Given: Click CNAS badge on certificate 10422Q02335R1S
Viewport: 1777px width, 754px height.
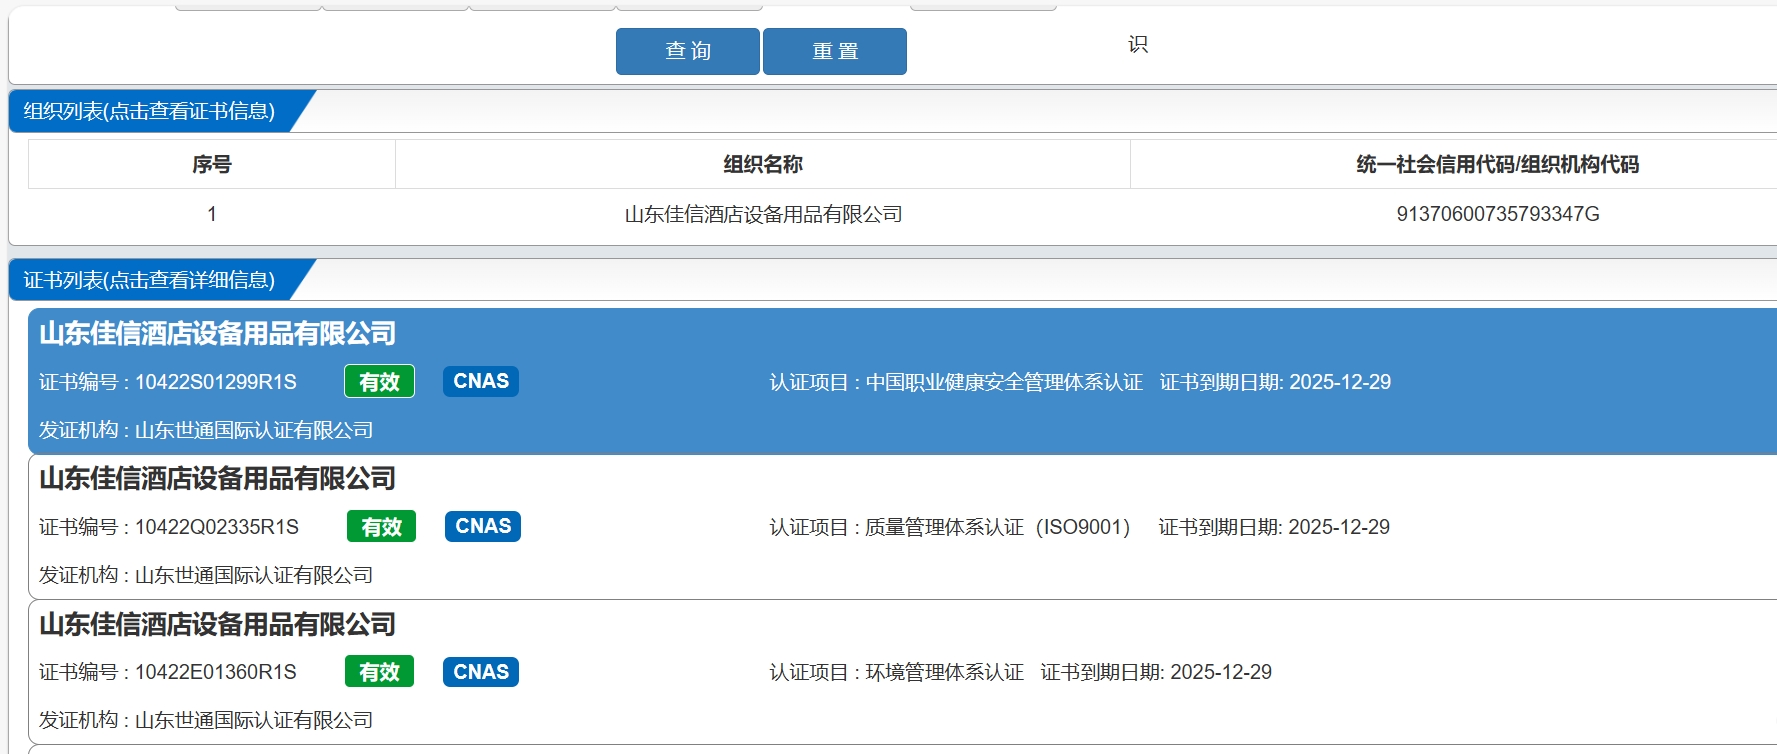Looking at the screenshot, I should point(483,526).
